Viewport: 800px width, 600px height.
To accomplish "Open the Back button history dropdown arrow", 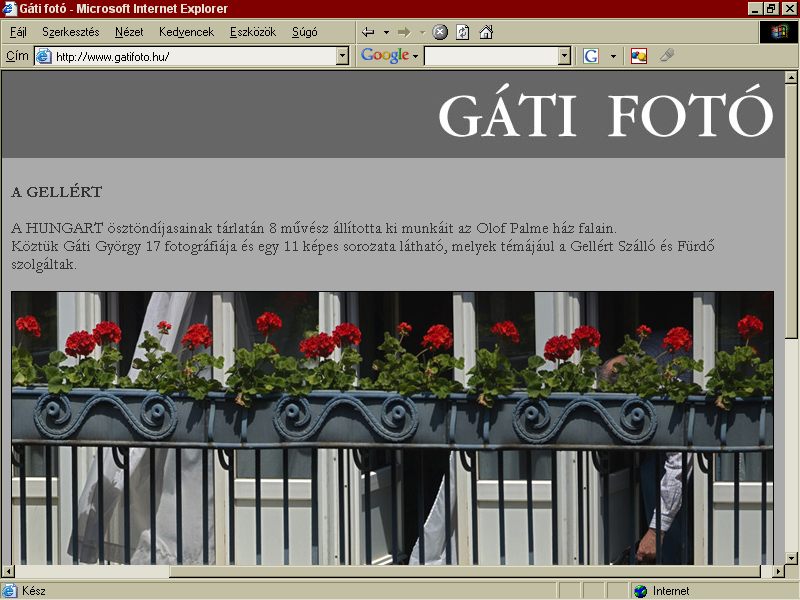I will click(386, 33).
